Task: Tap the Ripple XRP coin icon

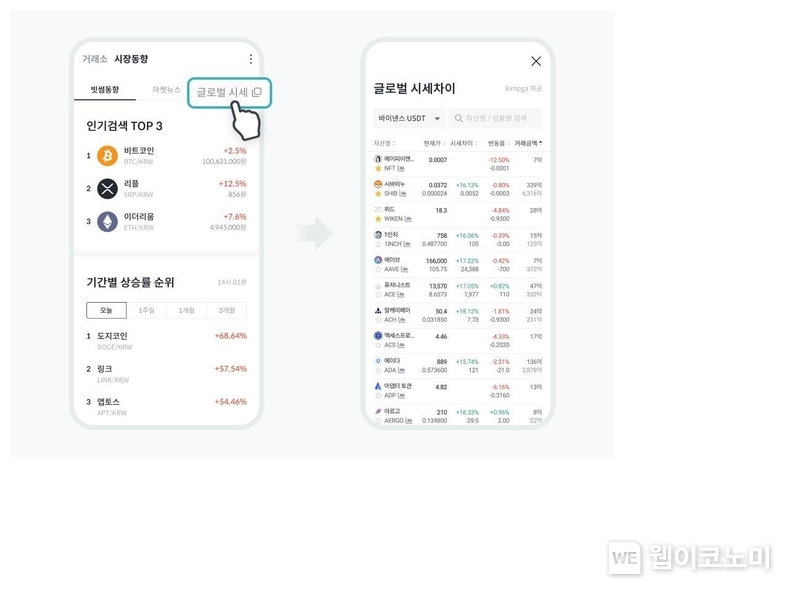Action: tap(107, 189)
